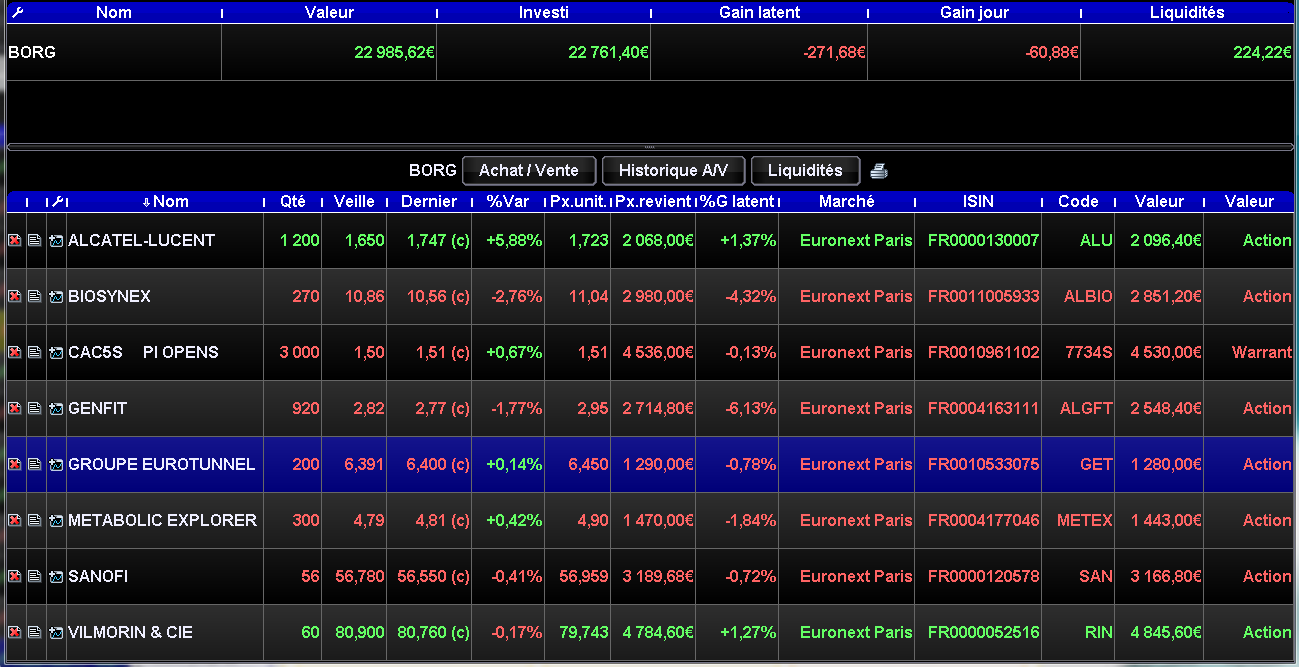Image resolution: width=1299 pixels, height=667 pixels.
Task: Select the BORG account row in the summary table
Action: [649, 52]
